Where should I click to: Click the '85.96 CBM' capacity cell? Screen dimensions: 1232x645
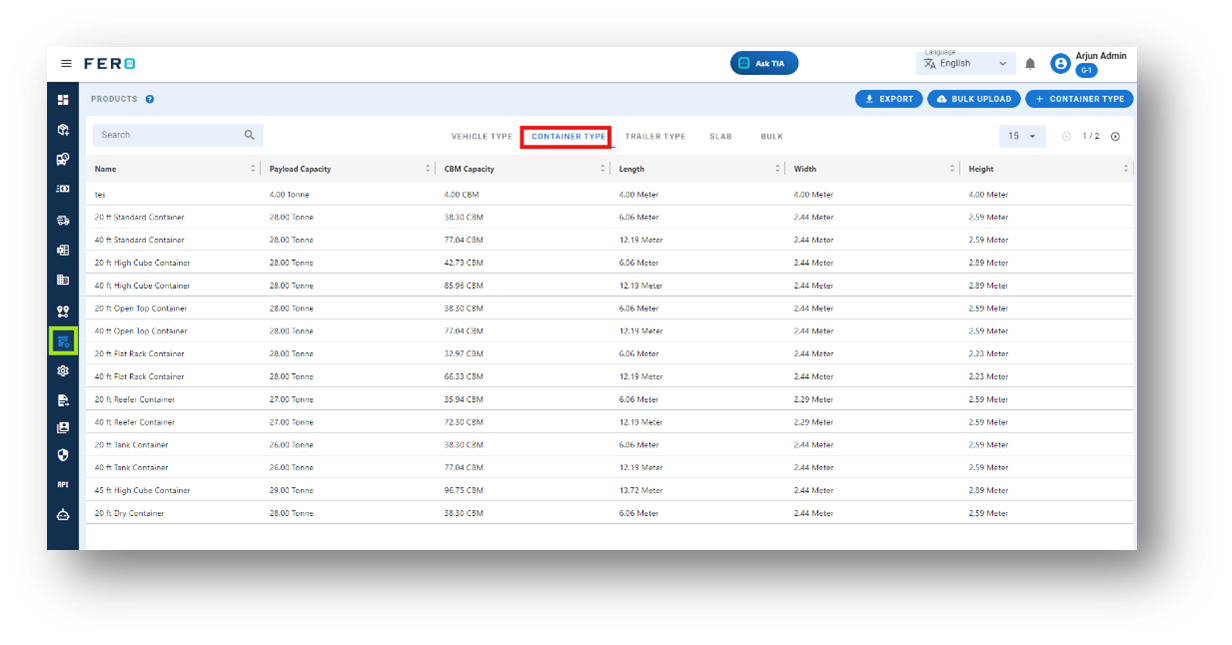click(464, 286)
